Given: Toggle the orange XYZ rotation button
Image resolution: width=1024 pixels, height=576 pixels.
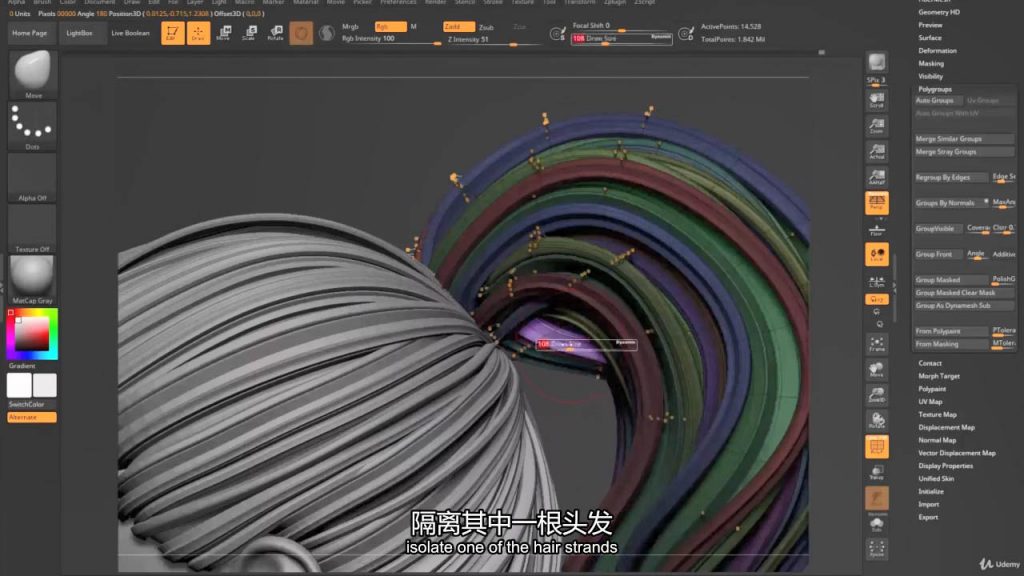Looking at the screenshot, I should tap(876, 299).
